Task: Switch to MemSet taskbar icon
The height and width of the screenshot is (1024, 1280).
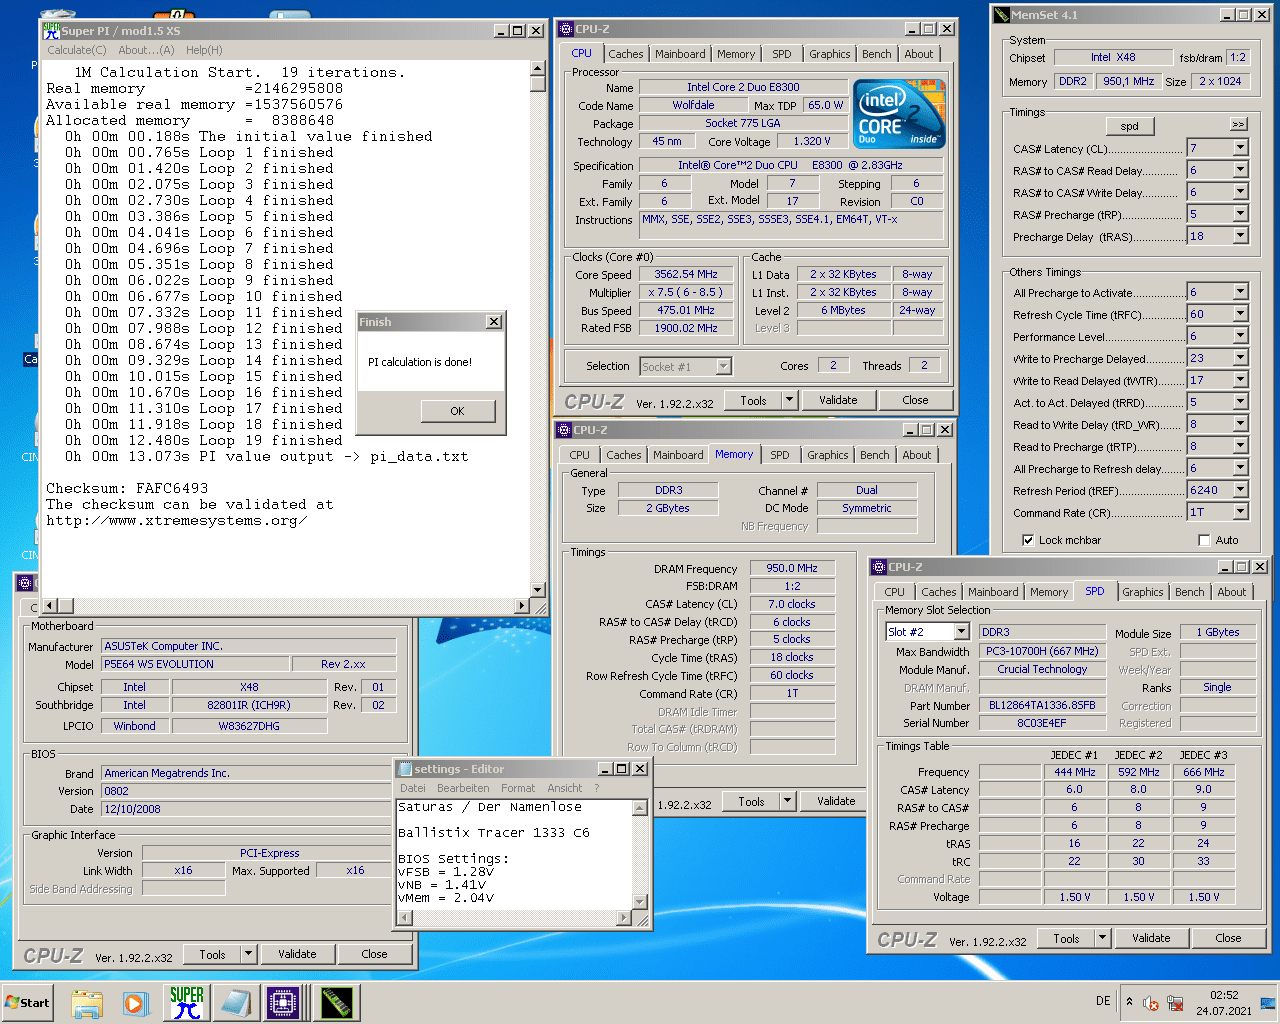Action: coord(336,1003)
